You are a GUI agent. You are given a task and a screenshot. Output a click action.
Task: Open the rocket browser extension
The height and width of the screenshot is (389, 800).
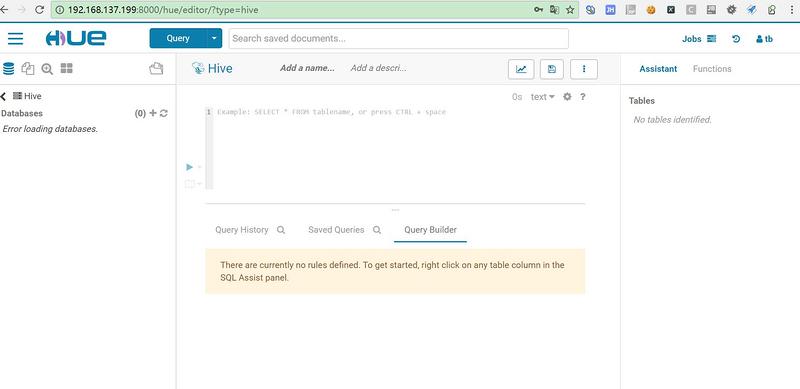(752, 10)
